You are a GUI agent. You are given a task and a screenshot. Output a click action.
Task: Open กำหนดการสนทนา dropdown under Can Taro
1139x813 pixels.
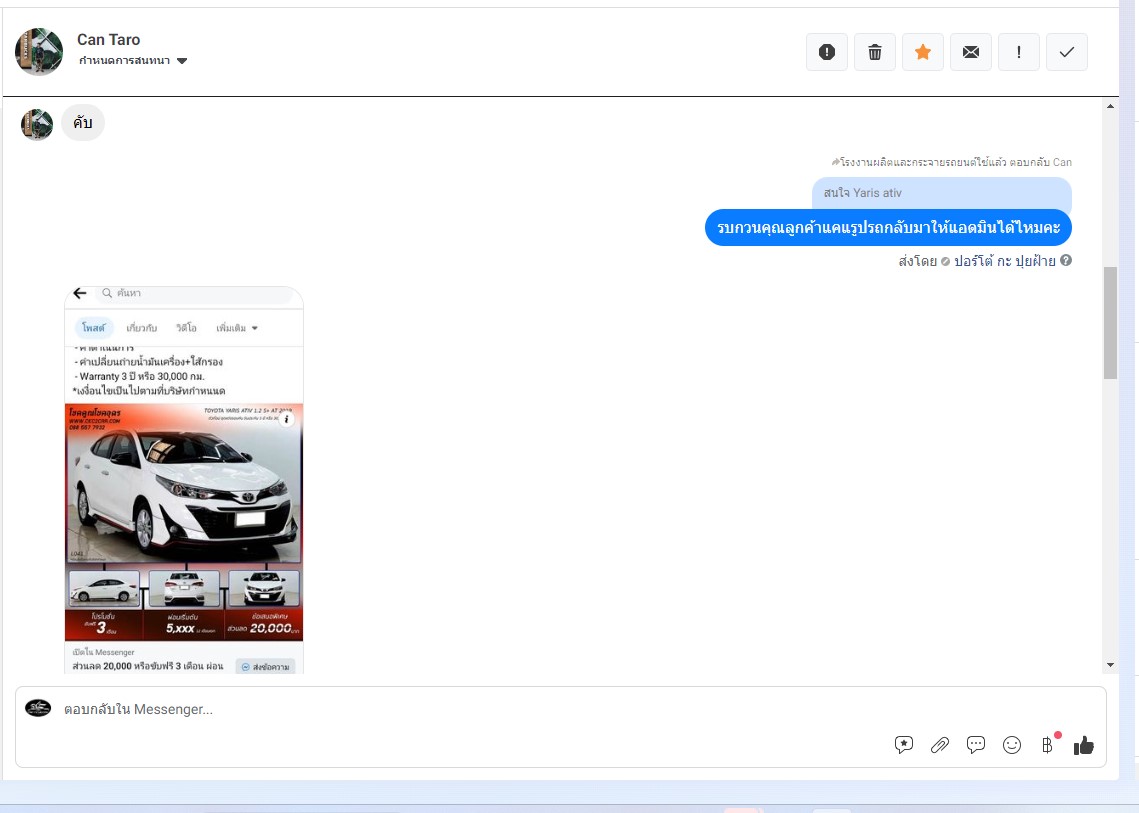[x=133, y=60]
